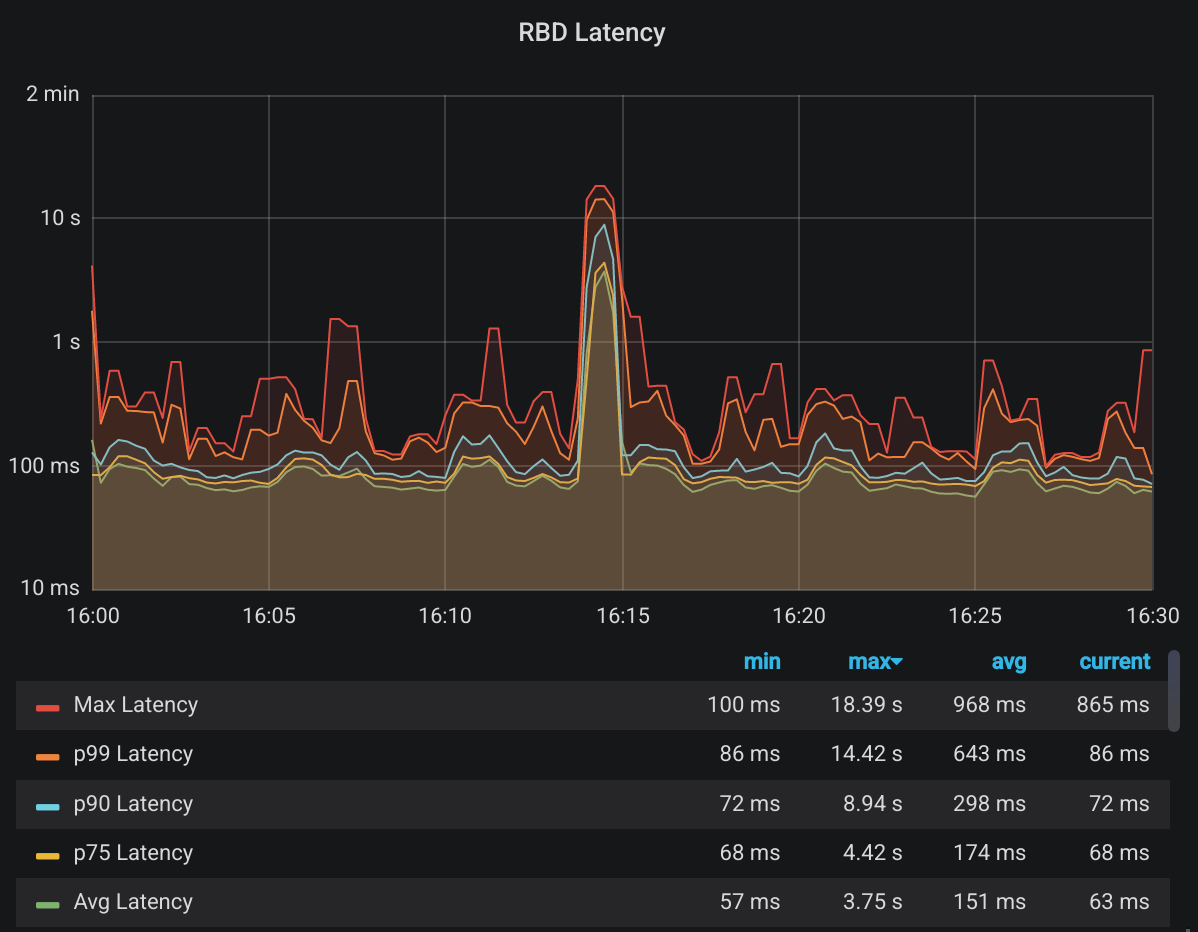Click the legend vertical scrollbar

(1174, 691)
